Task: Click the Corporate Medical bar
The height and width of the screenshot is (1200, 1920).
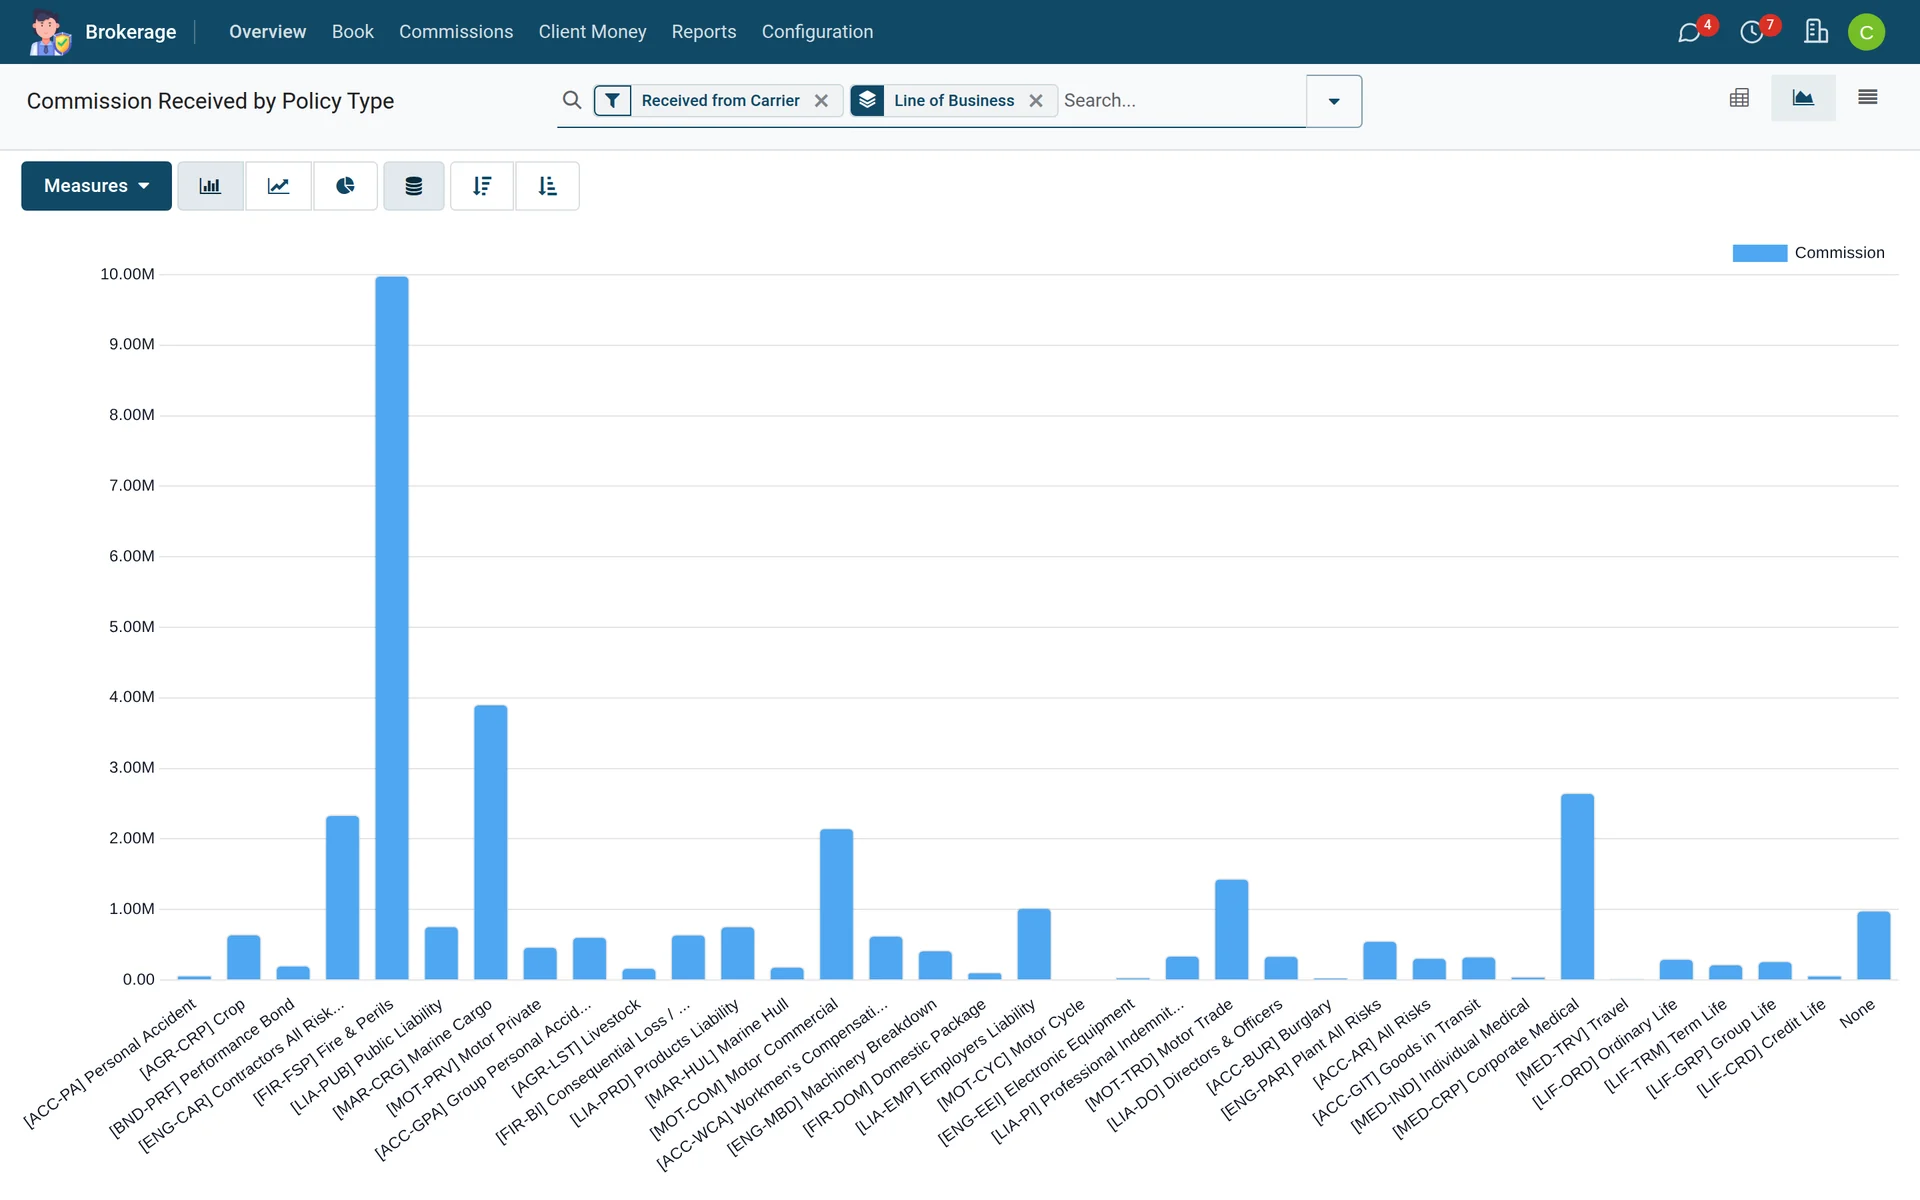Action: [1577, 887]
